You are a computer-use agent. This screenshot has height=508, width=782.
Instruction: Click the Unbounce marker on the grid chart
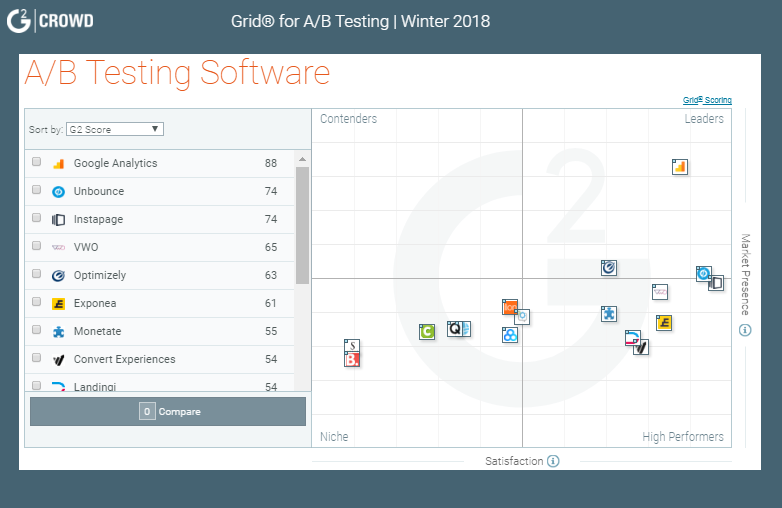(x=703, y=274)
